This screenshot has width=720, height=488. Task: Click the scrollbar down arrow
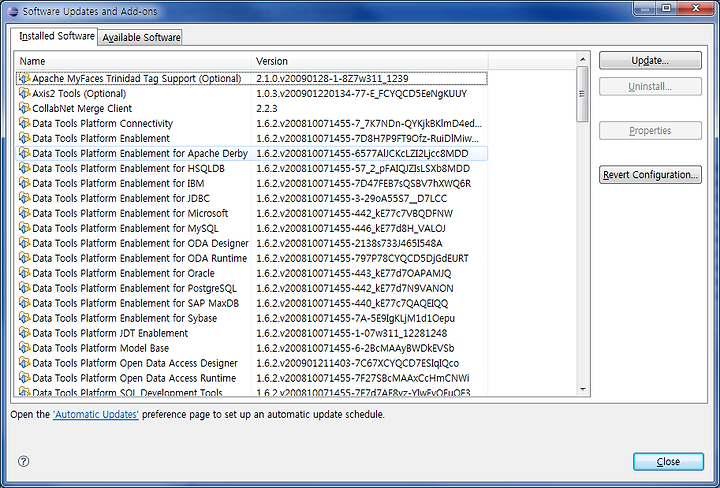click(x=583, y=389)
